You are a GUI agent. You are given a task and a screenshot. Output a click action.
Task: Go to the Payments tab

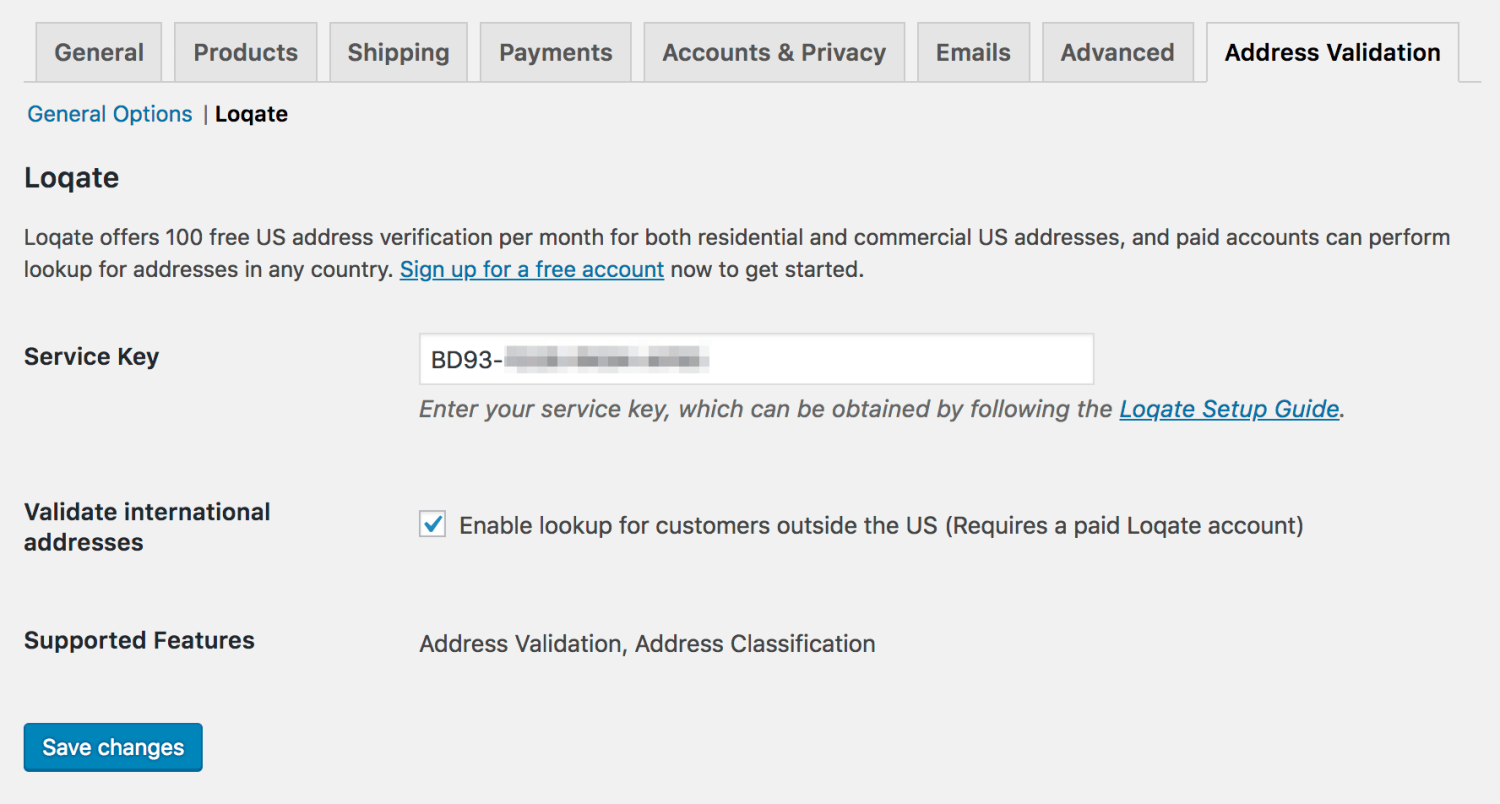point(555,51)
